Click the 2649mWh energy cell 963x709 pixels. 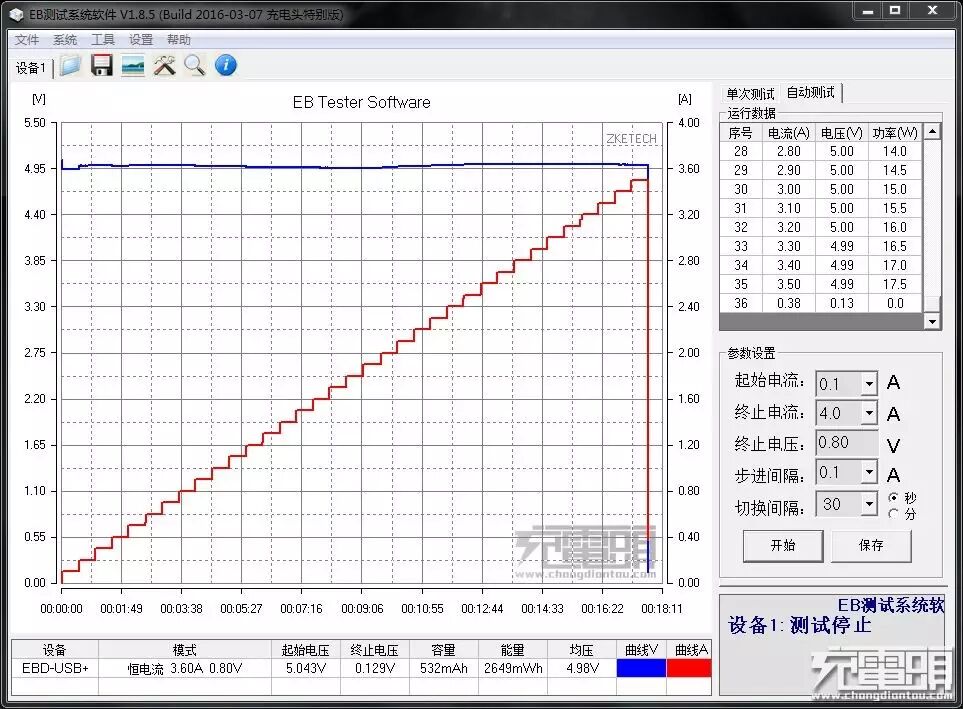pyautogui.click(x=513, y=668)
